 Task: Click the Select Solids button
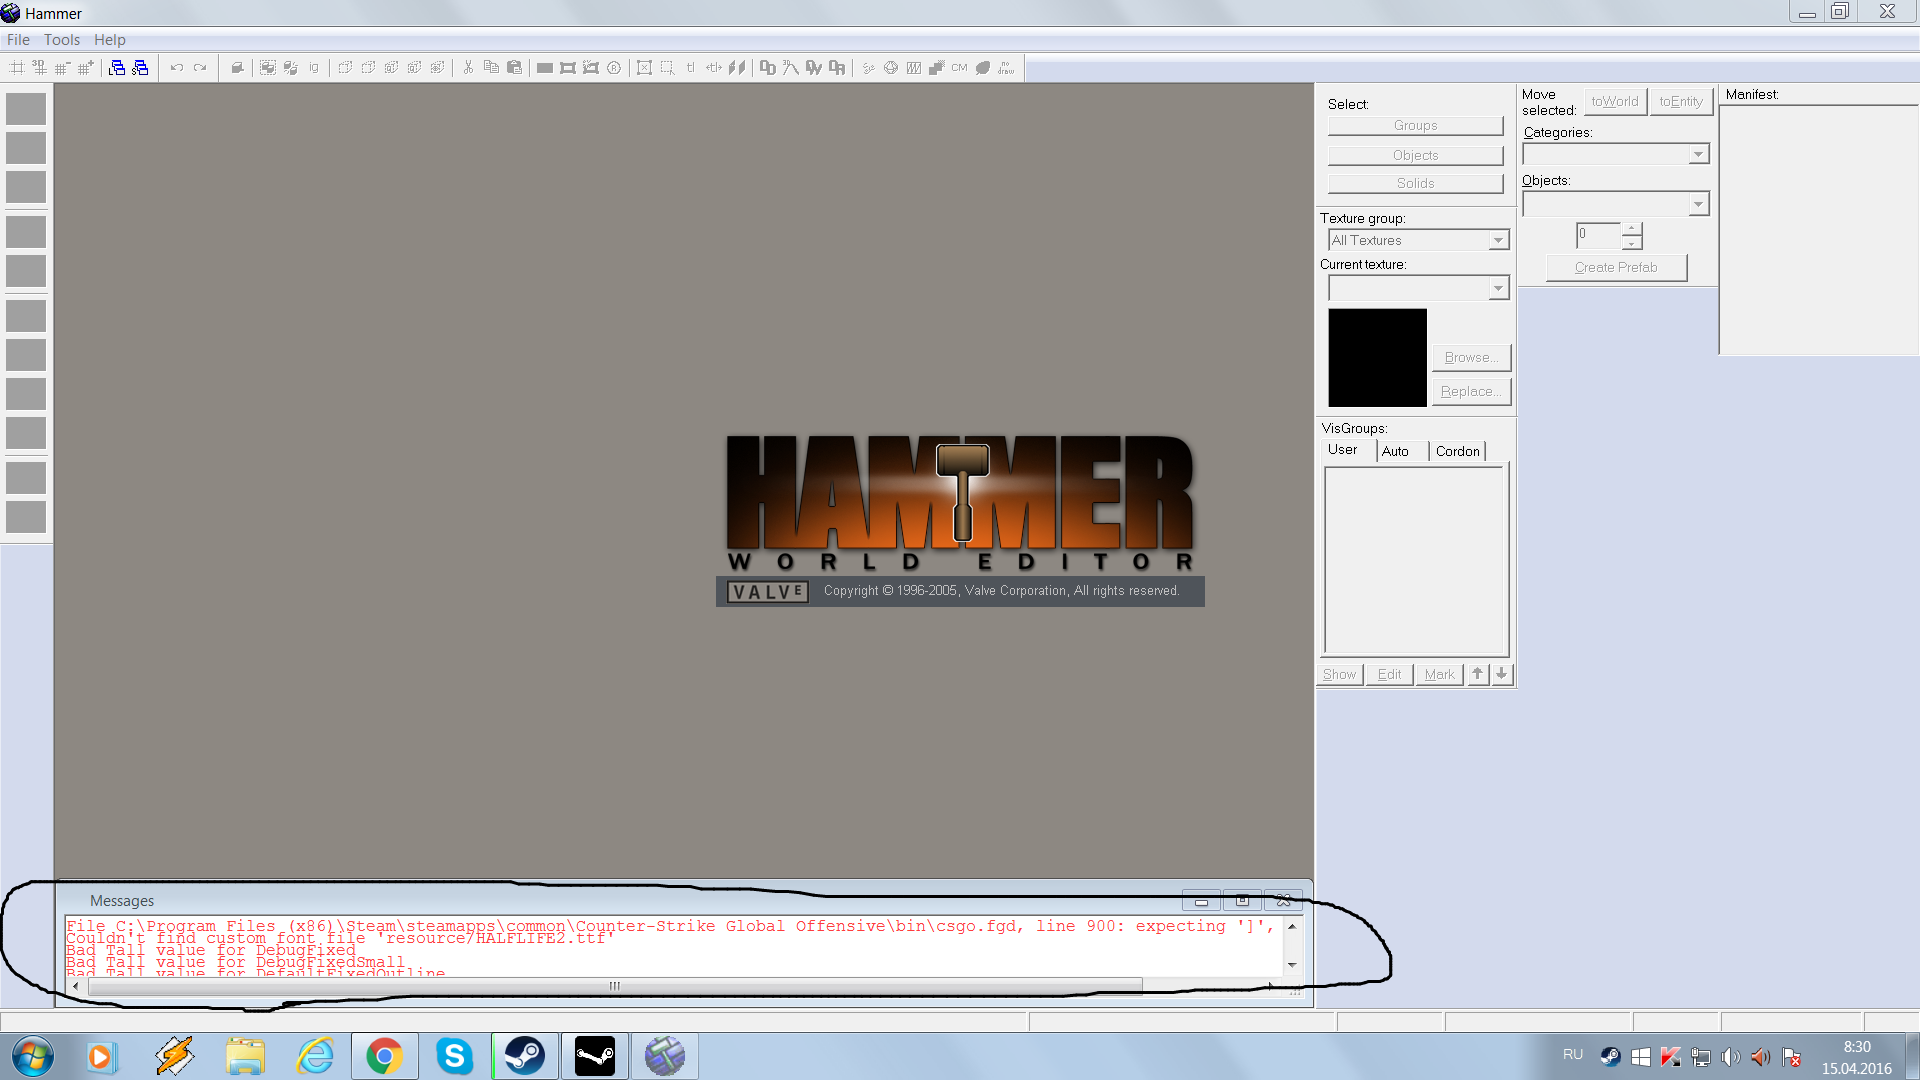point(1415,183)
